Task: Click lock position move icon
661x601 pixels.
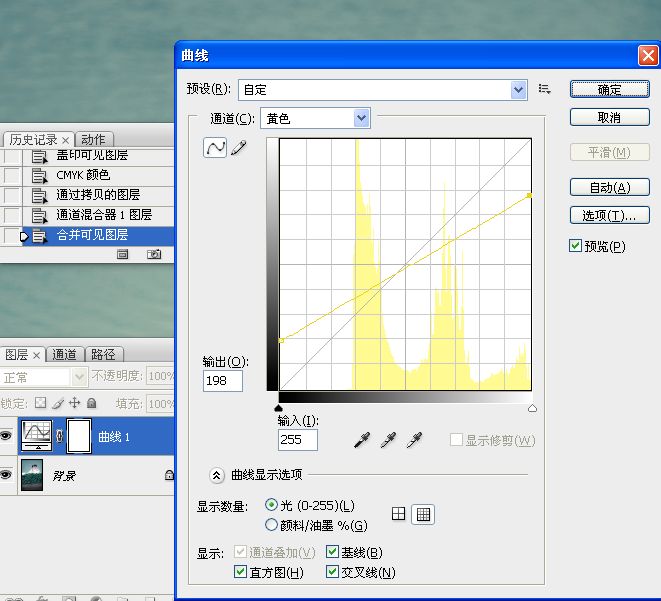Action: point(75,403)
